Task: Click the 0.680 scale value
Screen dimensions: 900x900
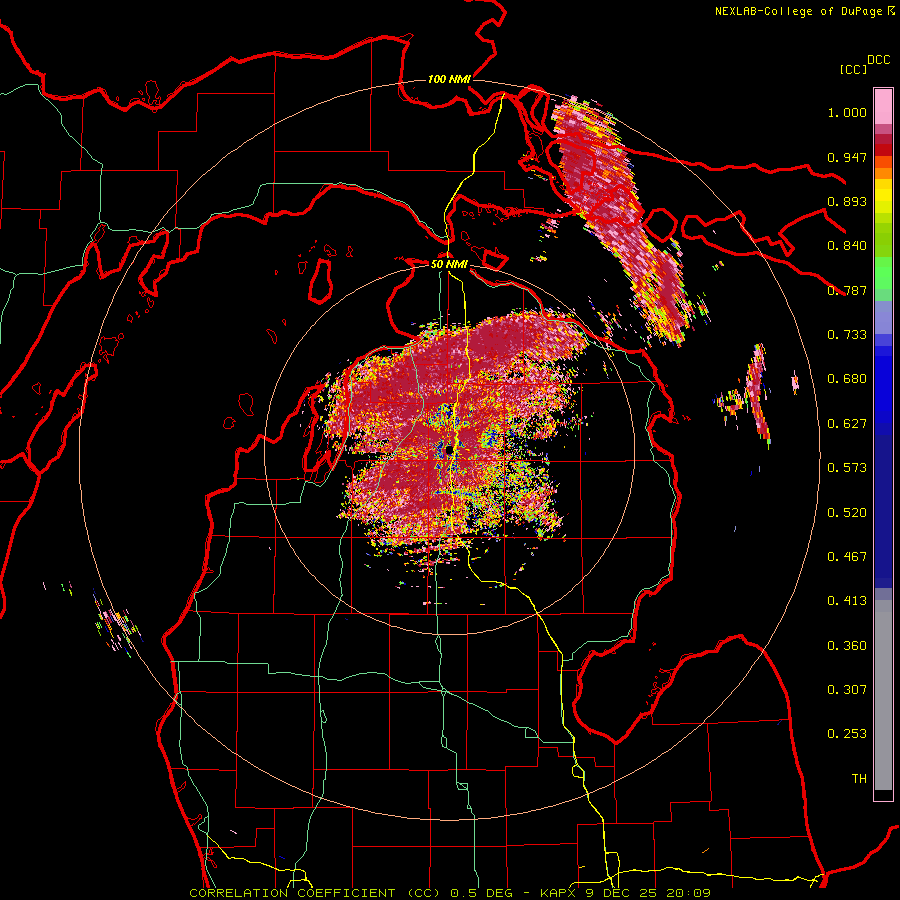Action: tap(847, 379)
